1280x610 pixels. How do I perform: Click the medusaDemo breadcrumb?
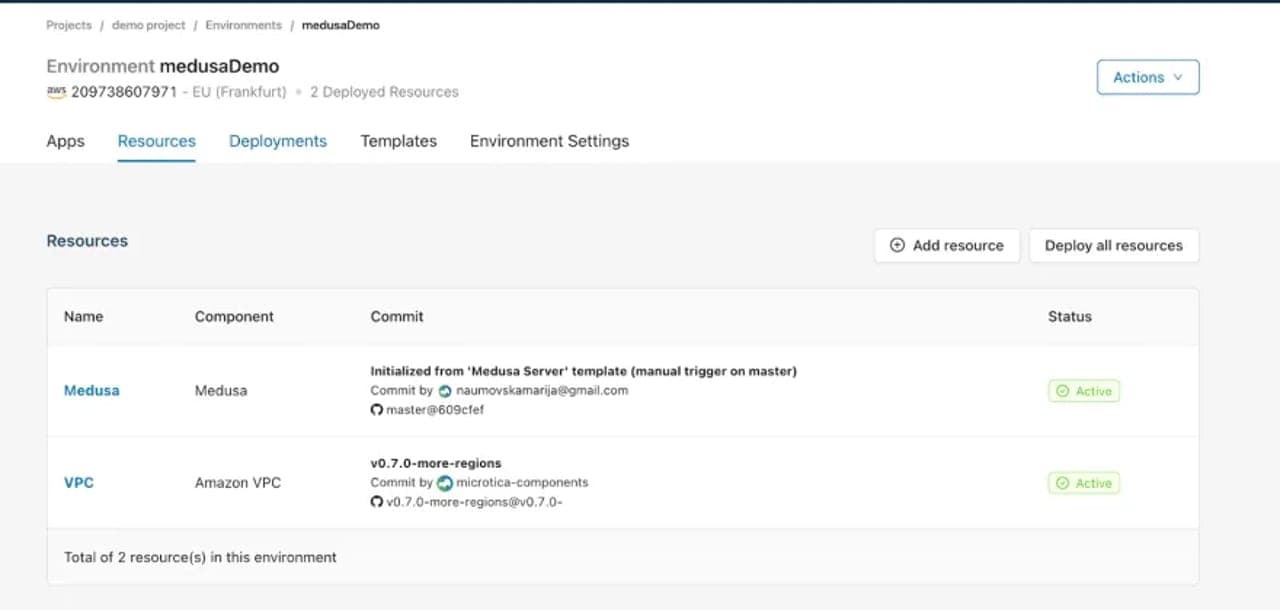[x=341, y=25]
